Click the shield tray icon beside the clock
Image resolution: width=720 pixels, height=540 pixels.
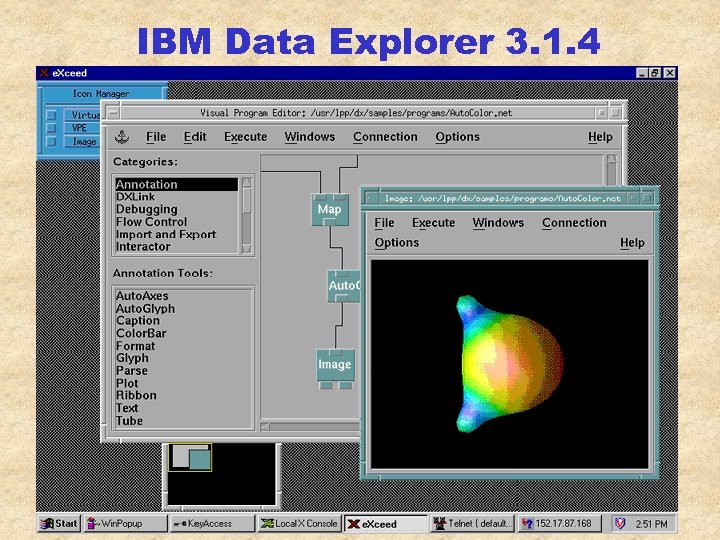(x=619, y=523)
